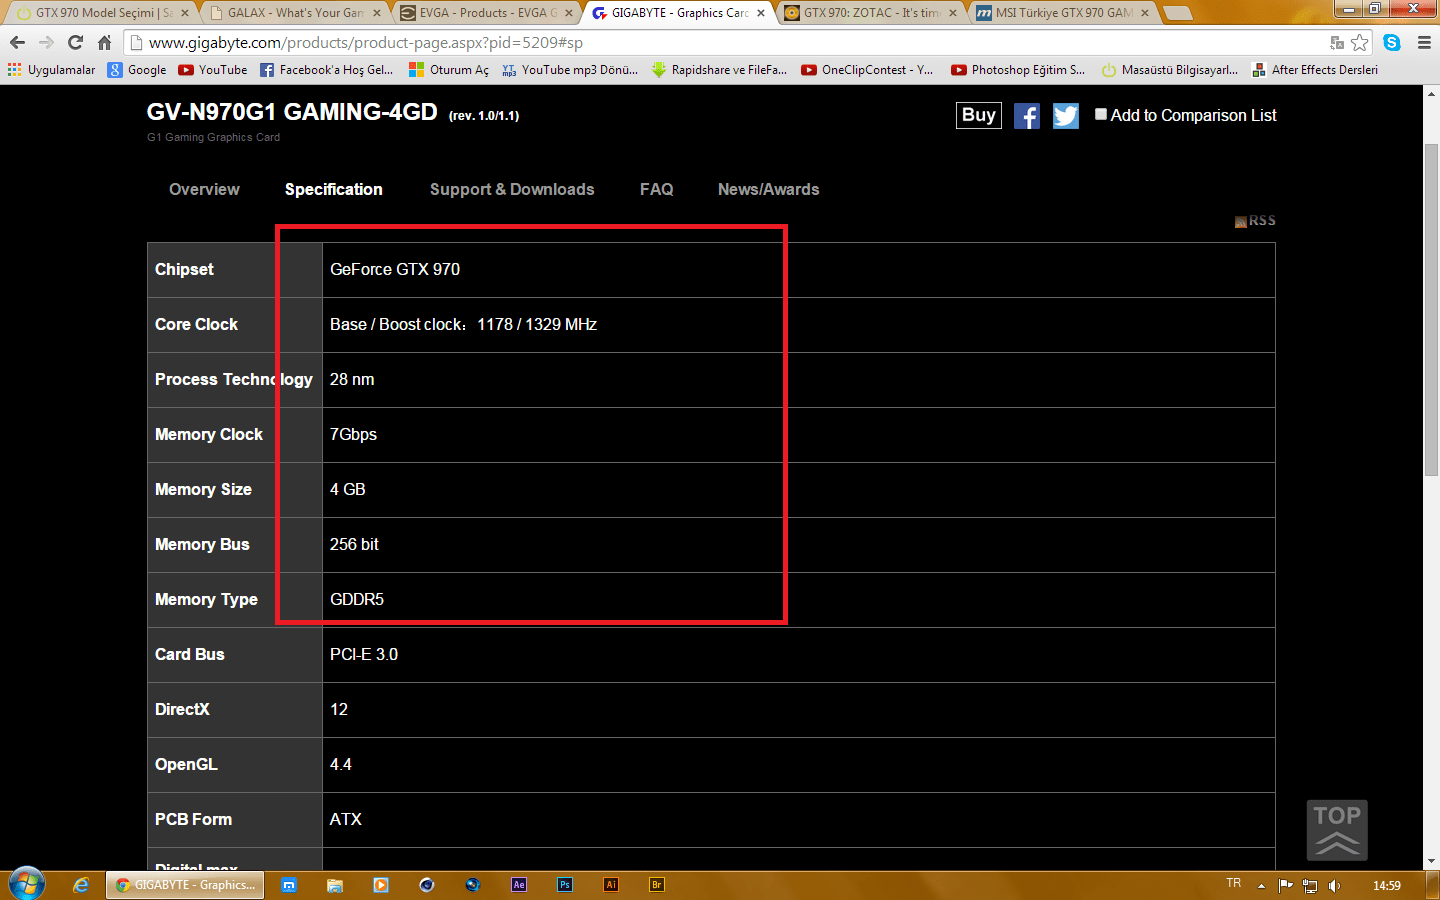Image resolution: width=1440 pixels, height=900 pixels.
Task: Open the Google bookmark
Action: point(137,70)
